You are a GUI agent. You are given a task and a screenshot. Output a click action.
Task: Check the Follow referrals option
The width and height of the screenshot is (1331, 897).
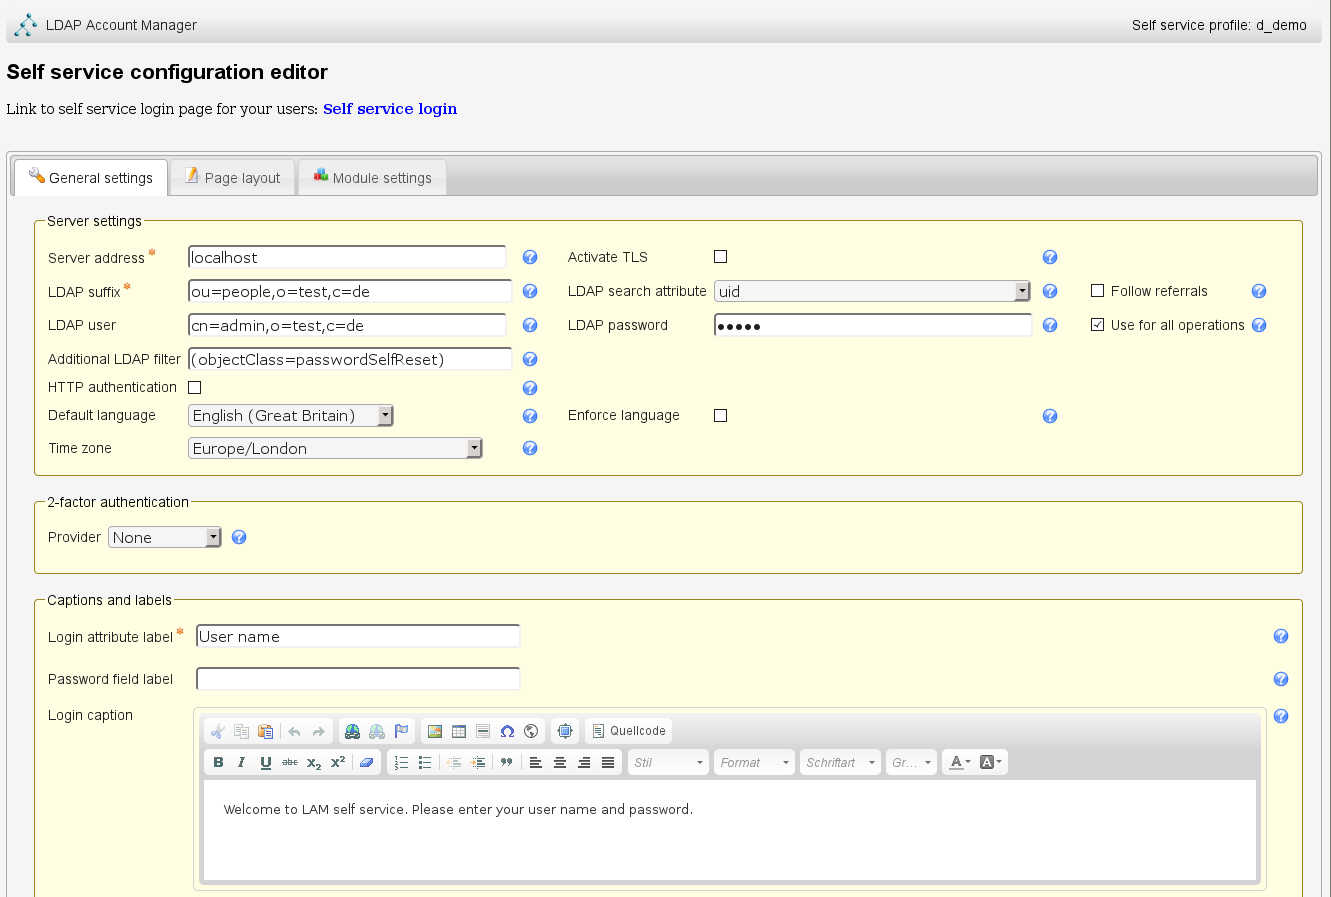pyautogui.click(x=1097, y=291)
